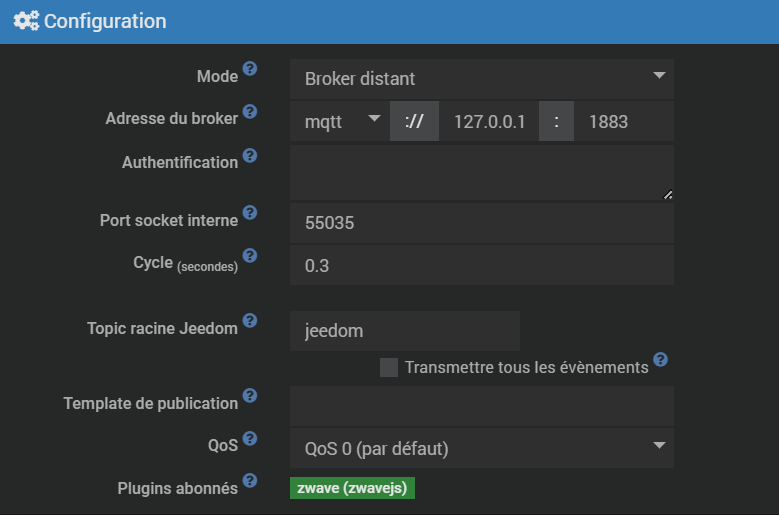
Task: Click help icon next to Mode
Action: [x=250, y=69]
